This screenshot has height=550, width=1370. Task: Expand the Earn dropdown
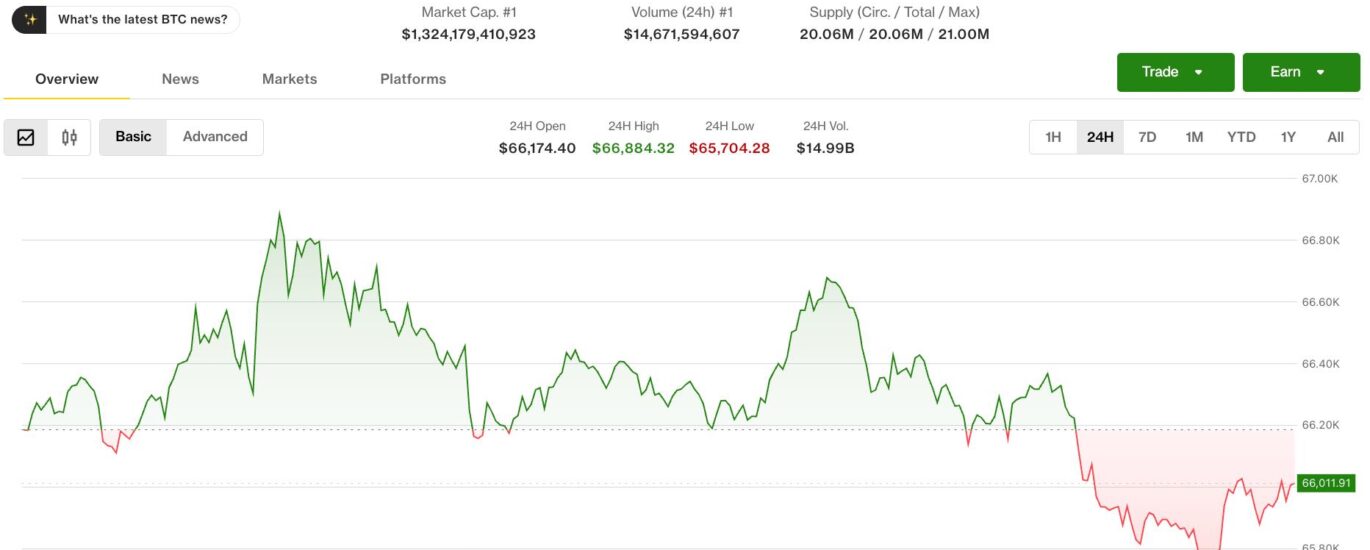click(x=1301, y=72)
